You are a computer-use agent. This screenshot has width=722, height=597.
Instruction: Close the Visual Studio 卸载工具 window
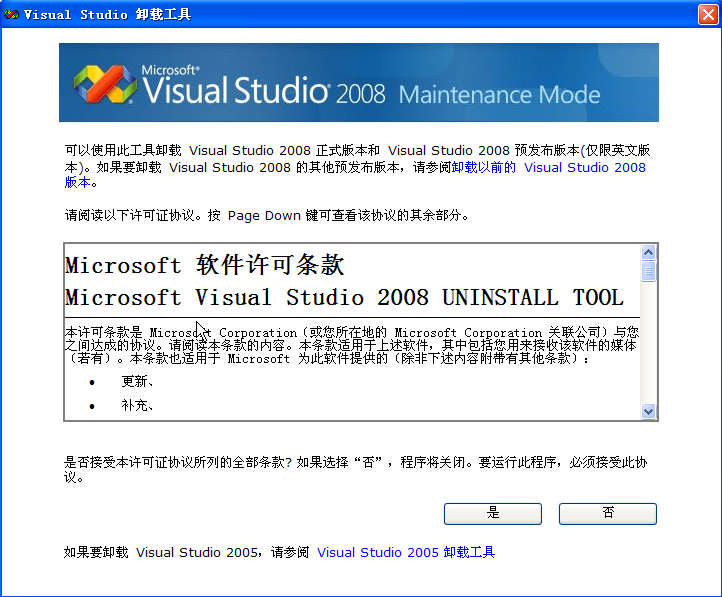[x=709, y=14]
